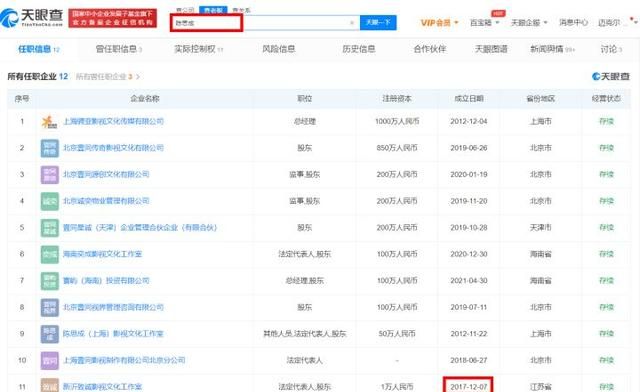Open the 讨论 tab
Viewport: 640px width, 392px height.
[611, 49]
